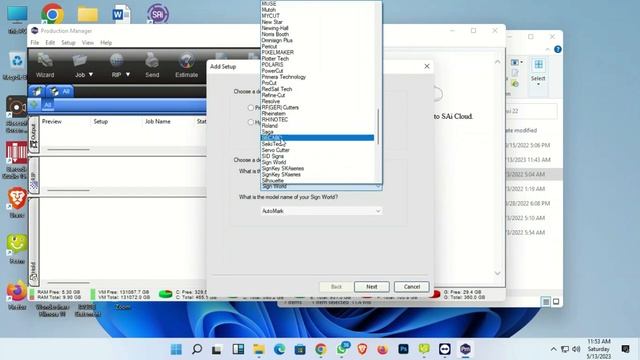Screen dimensions: 640x360
Task: Select the lower radio button in Add Setup
Action: click(x=251, y=122)
